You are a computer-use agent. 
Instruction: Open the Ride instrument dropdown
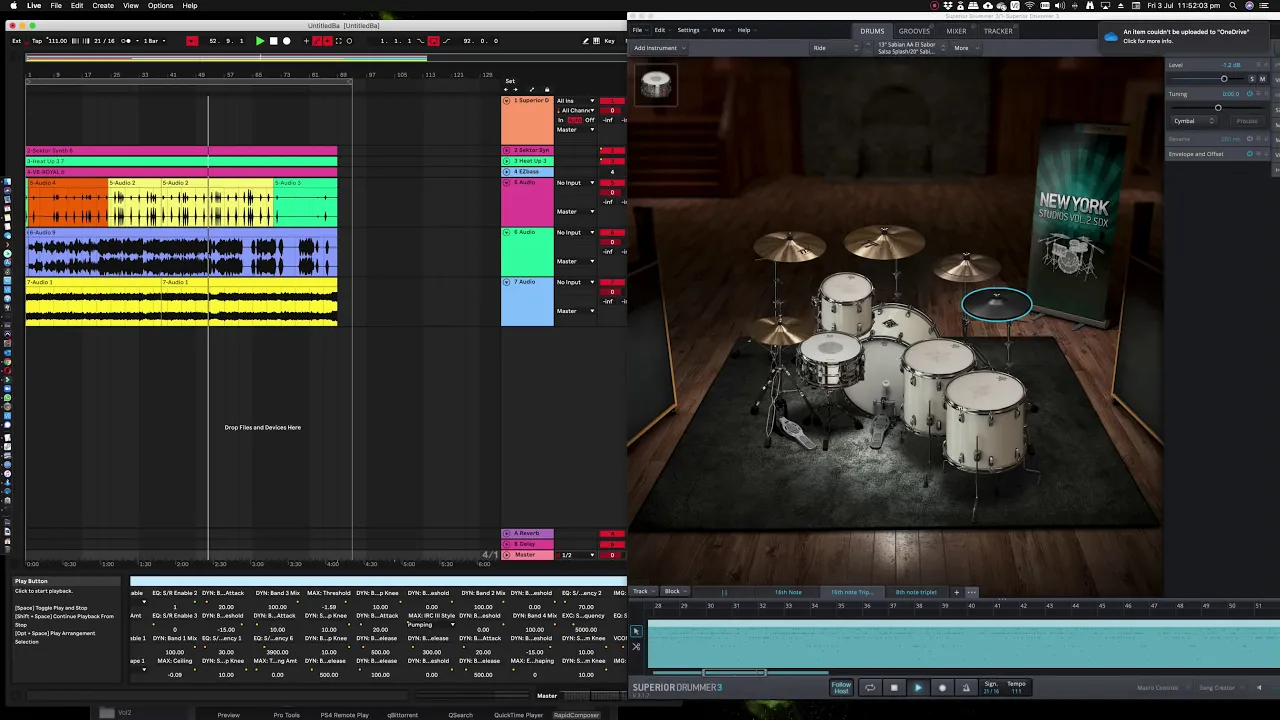pyautogui.click(x=833, y=48)
